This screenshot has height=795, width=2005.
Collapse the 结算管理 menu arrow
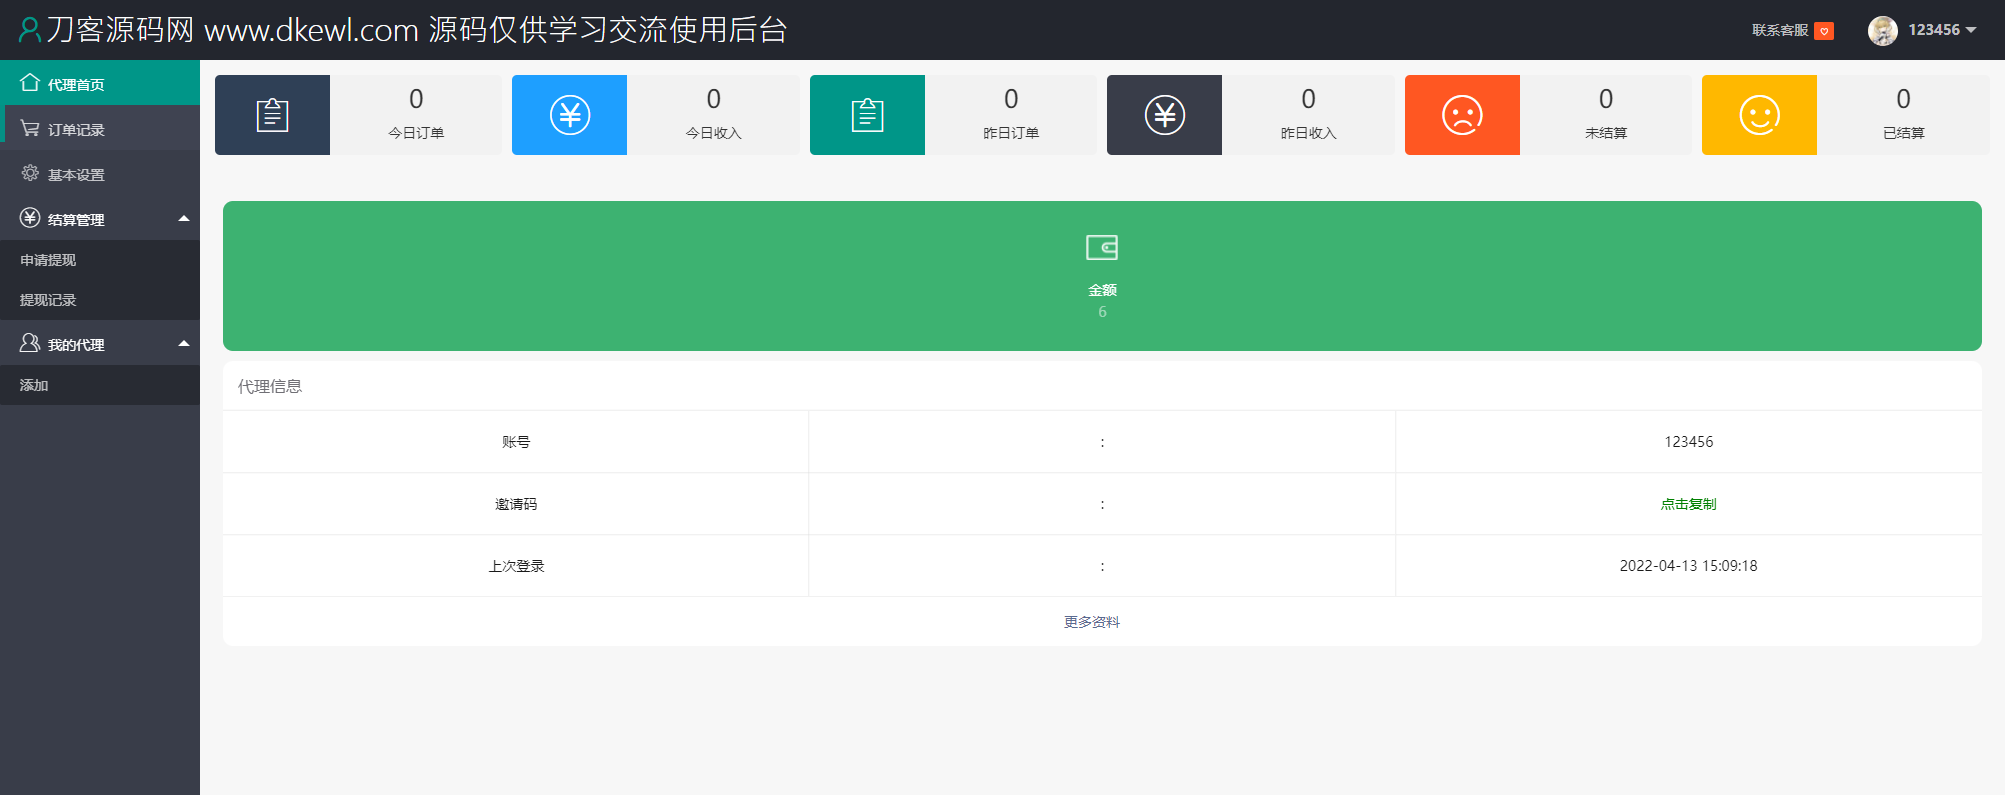pos(184,218)
